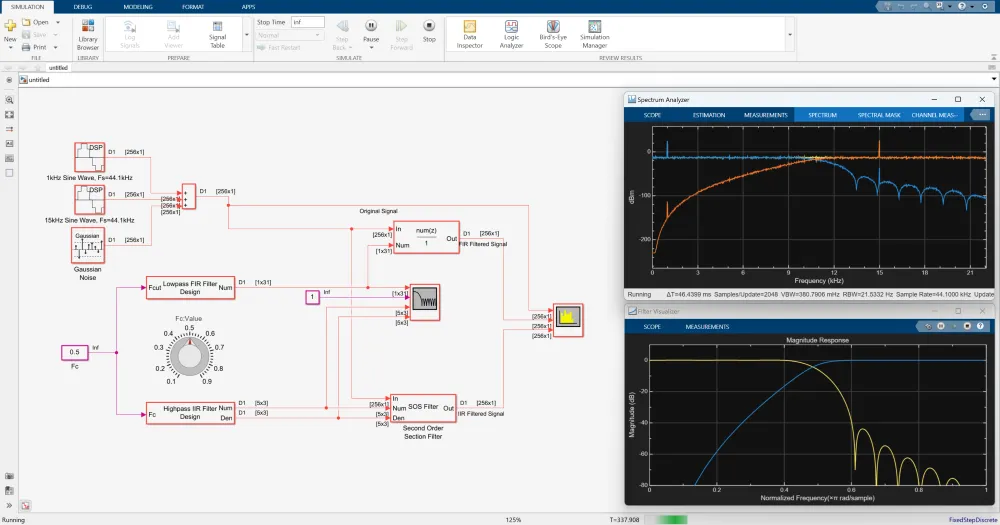The height and width of the screenshot is (525, 1000).
Task: Toggle sample time display arrows icon
Action: [9, 129]
